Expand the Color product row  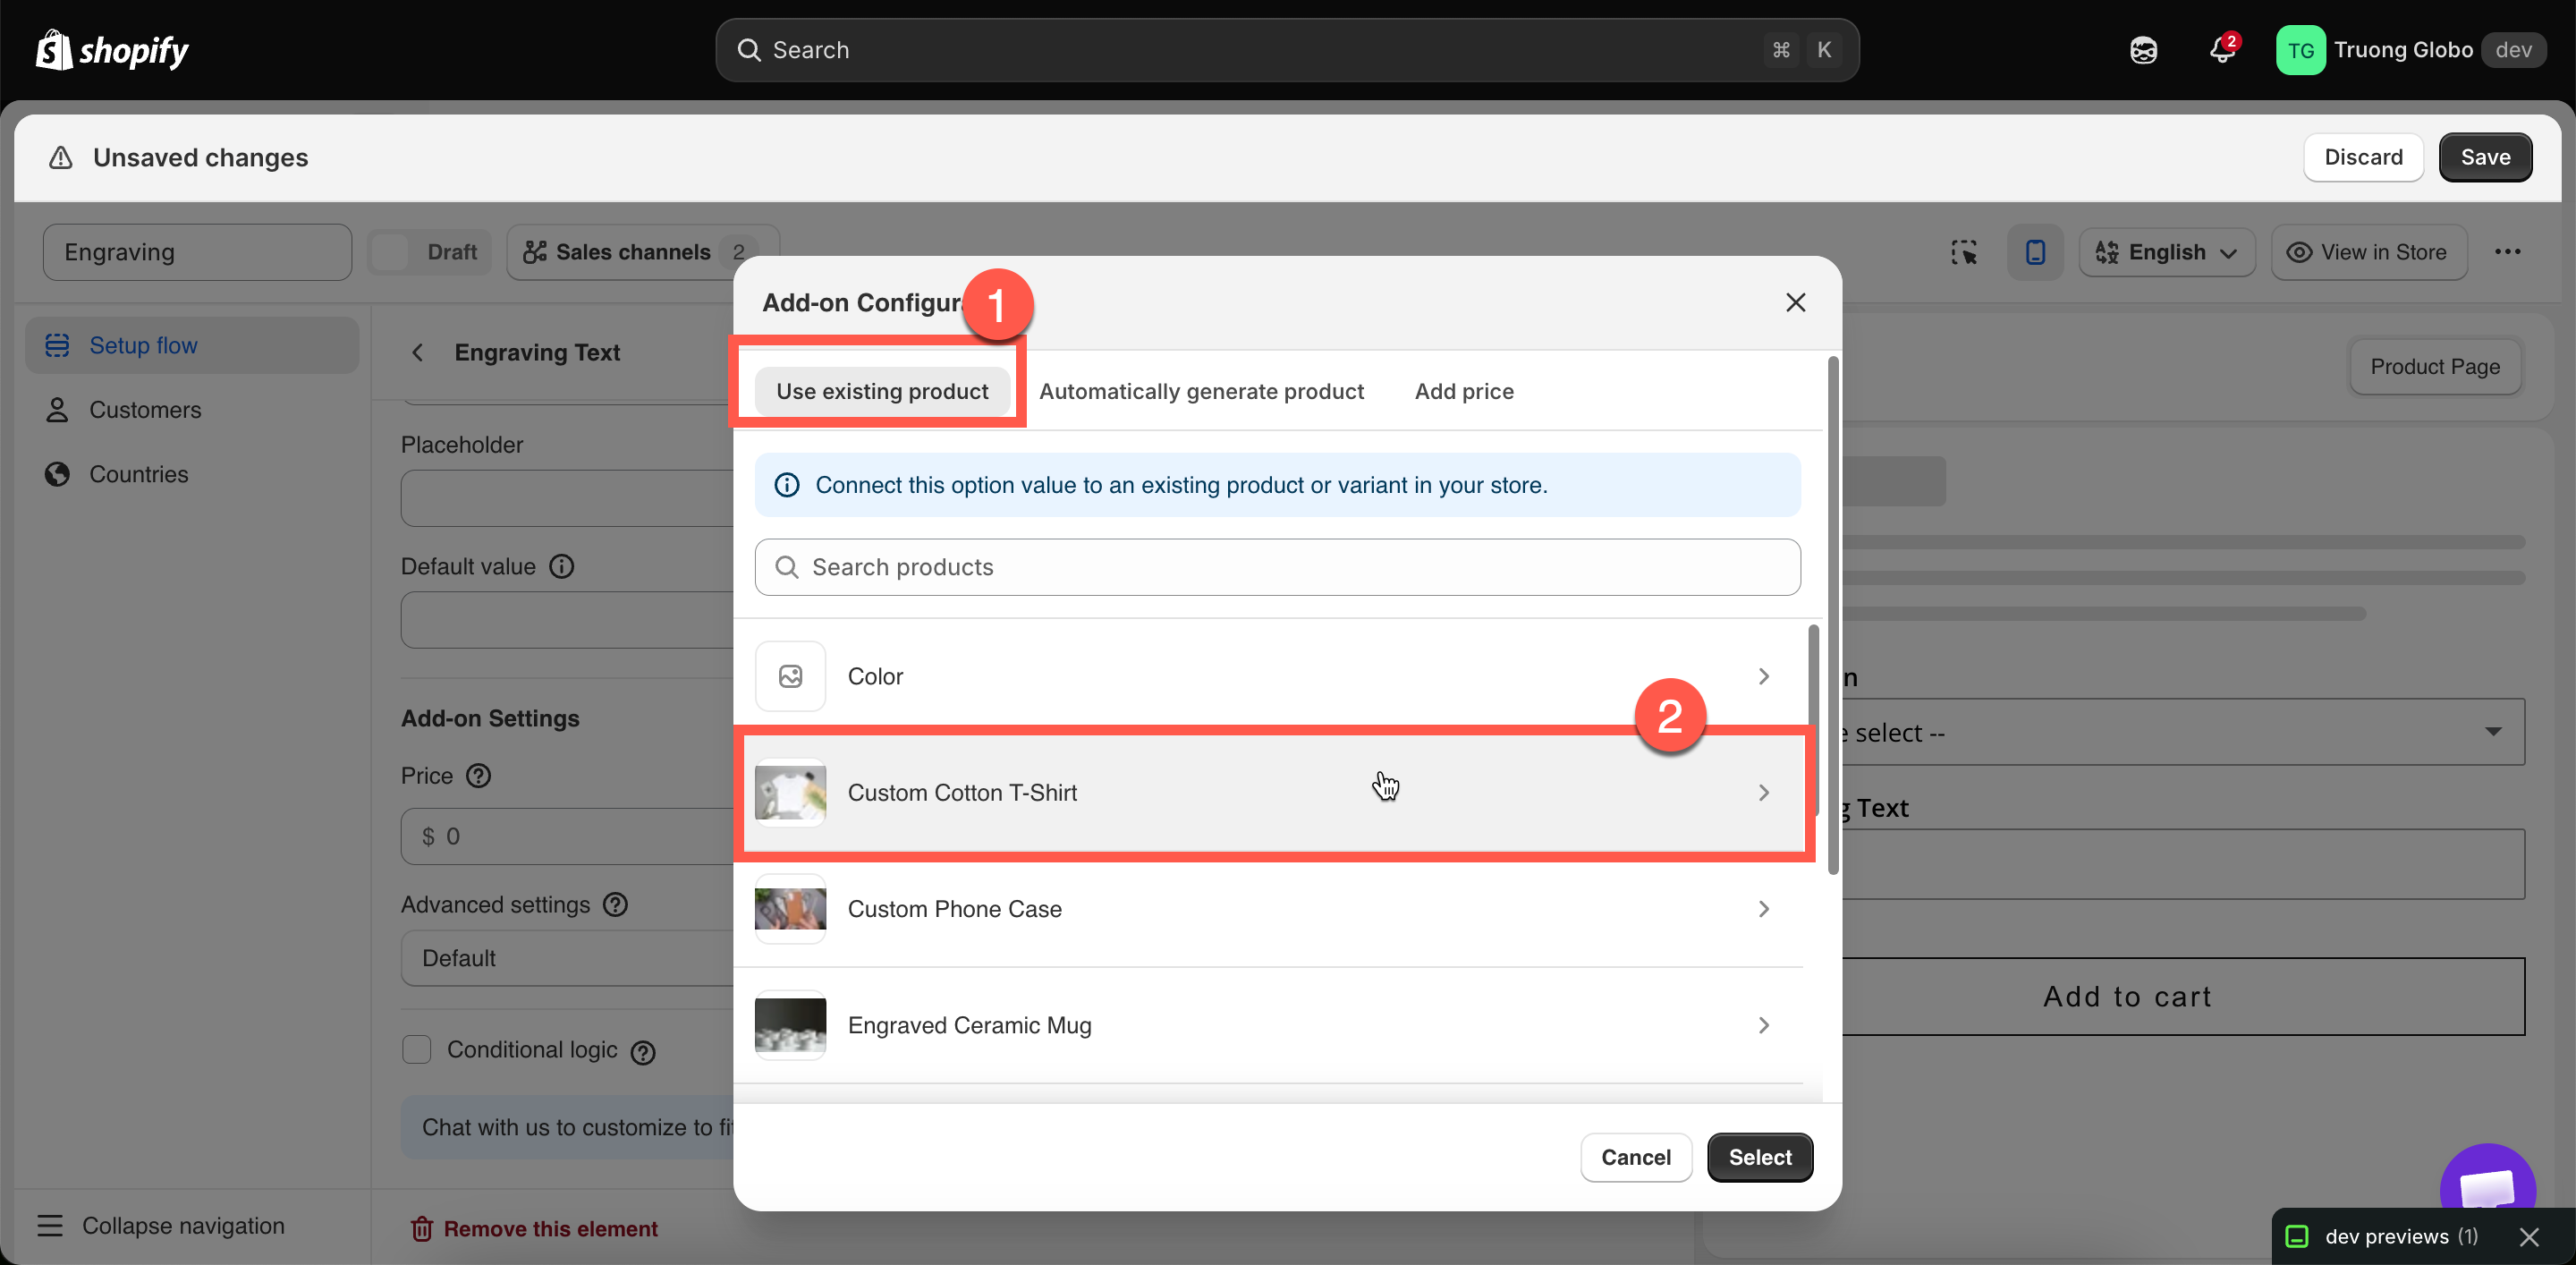[x=1268, y=676]
